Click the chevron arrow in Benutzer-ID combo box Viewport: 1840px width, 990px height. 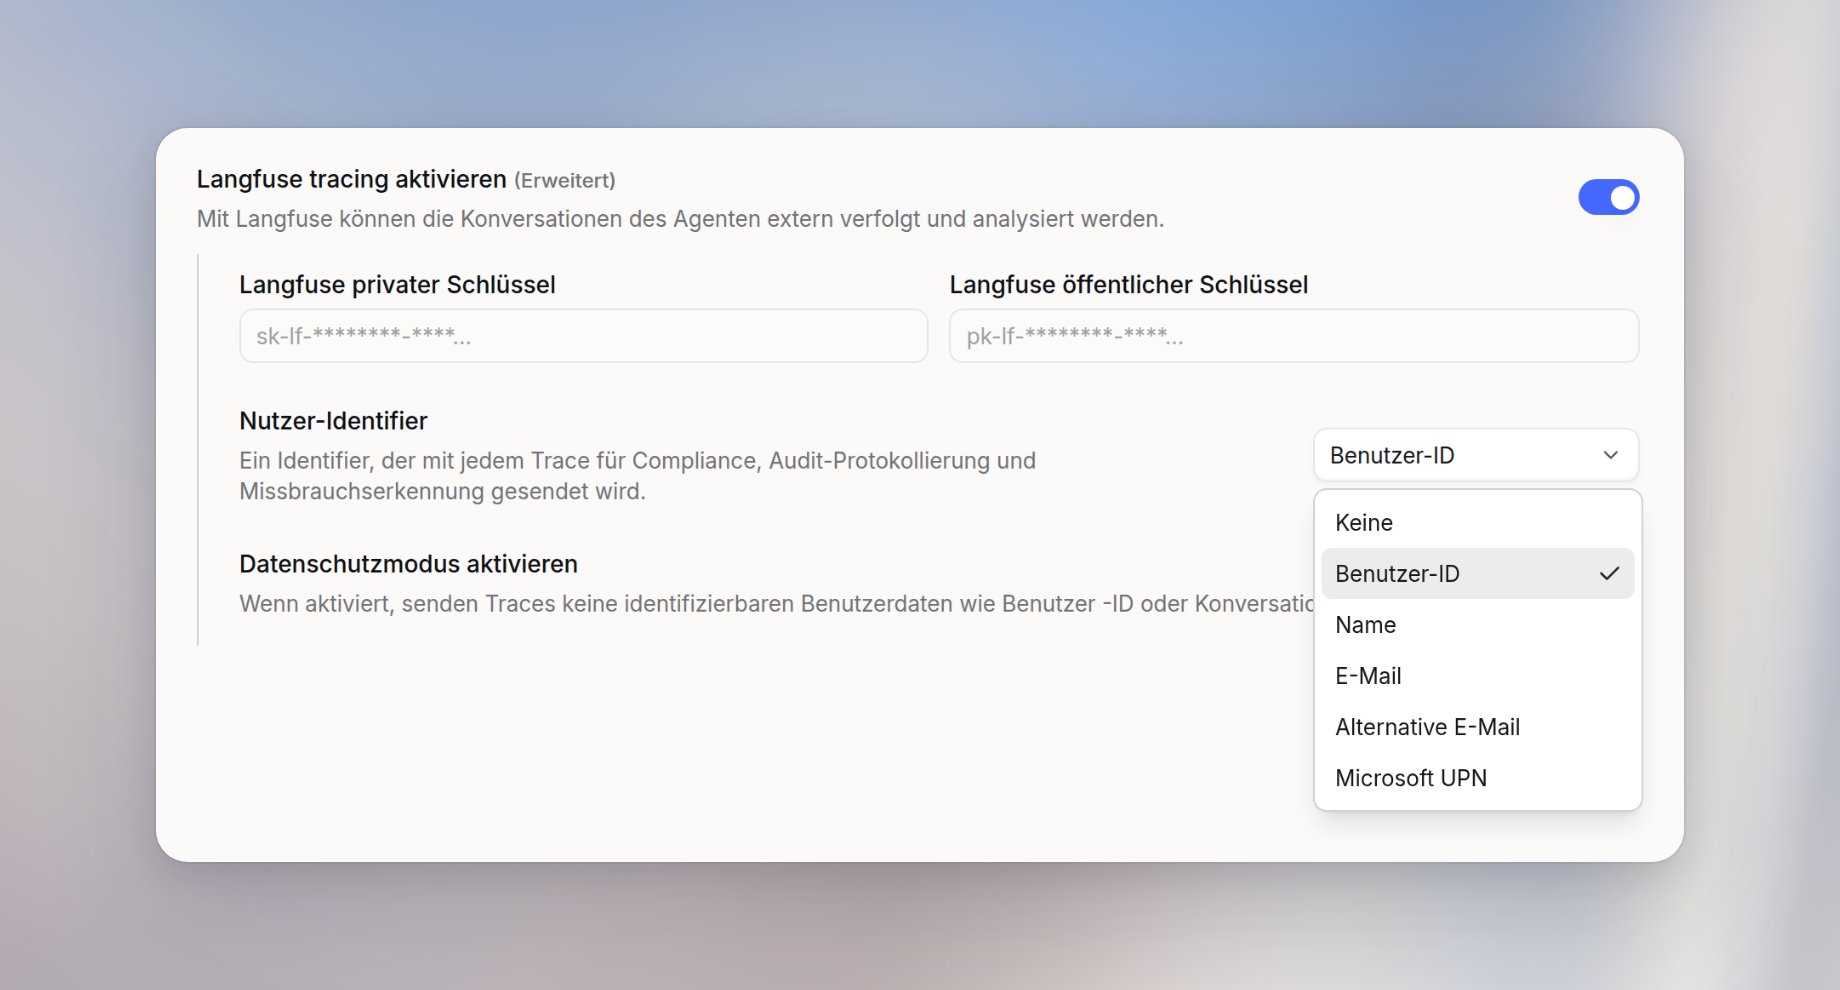[x=1610, y=455]
